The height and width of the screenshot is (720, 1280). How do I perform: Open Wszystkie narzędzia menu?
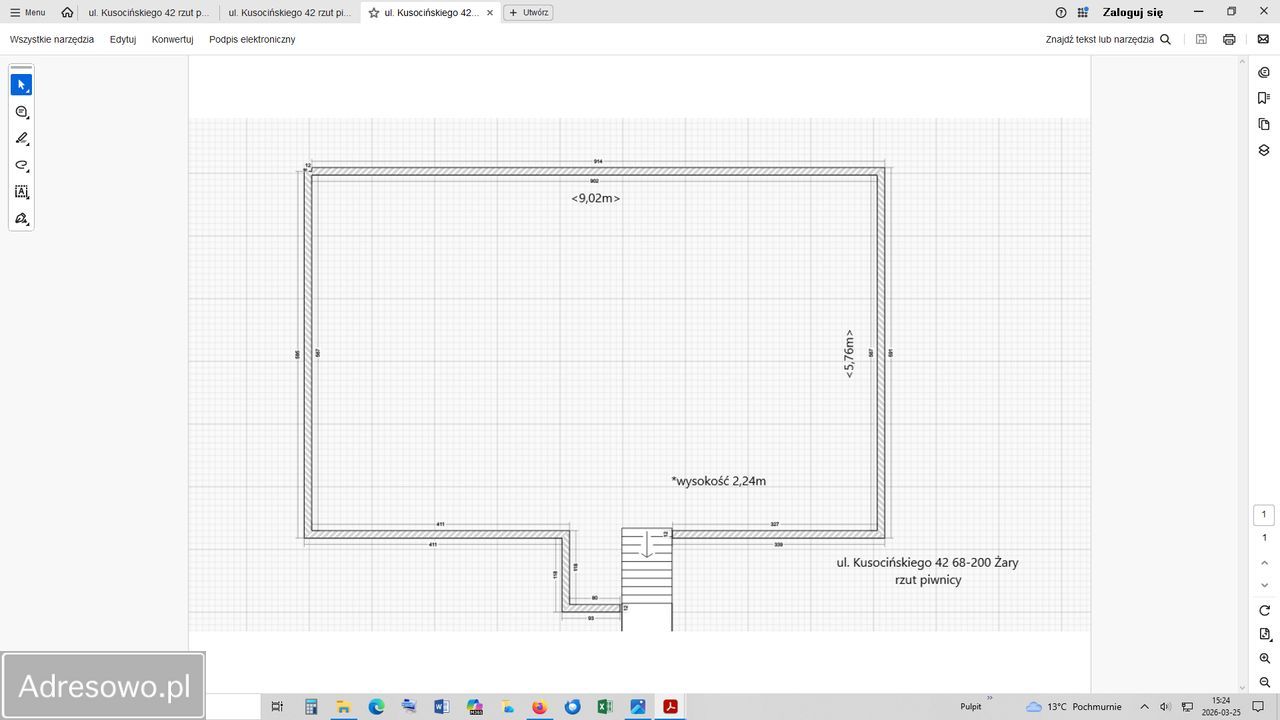[52, 40]
